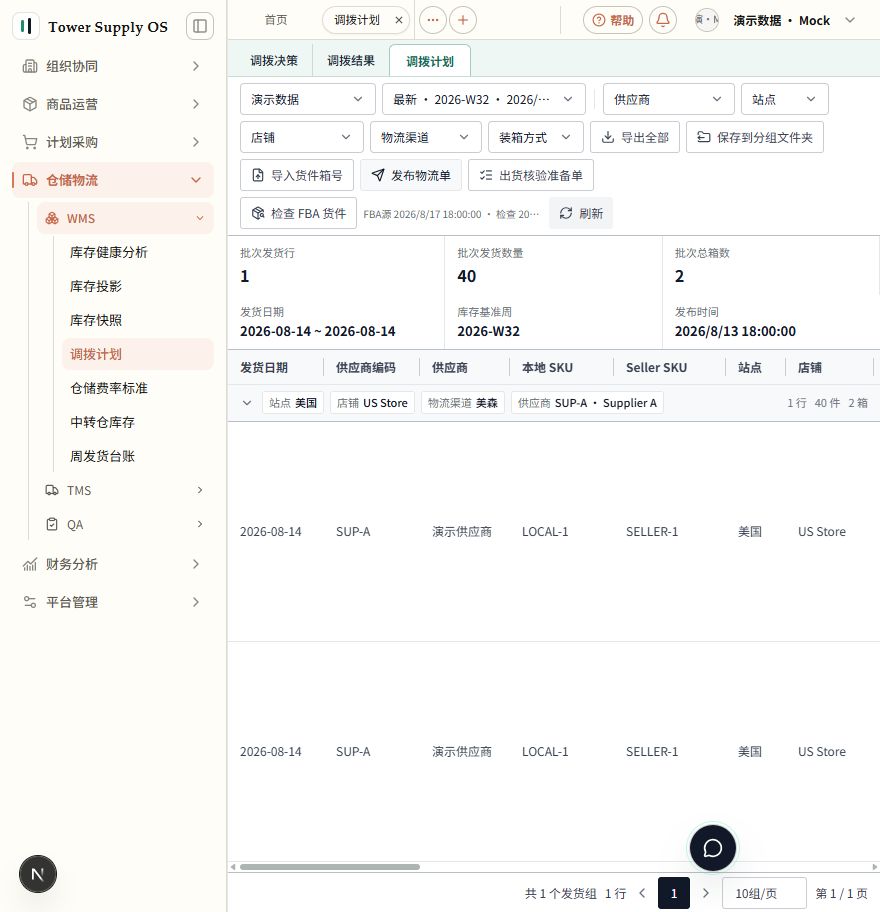Open the 出货核验准备单 button
The image size is (880, 912).
tap(530, 175)
